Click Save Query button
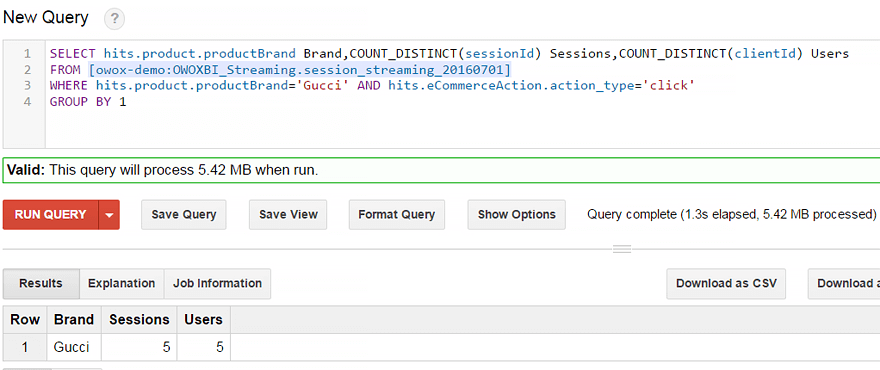 184,214
